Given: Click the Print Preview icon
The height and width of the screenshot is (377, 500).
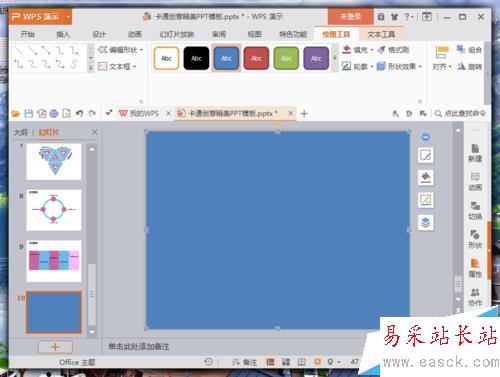Looking at the screenshot, I should click(x=66, y=114).
